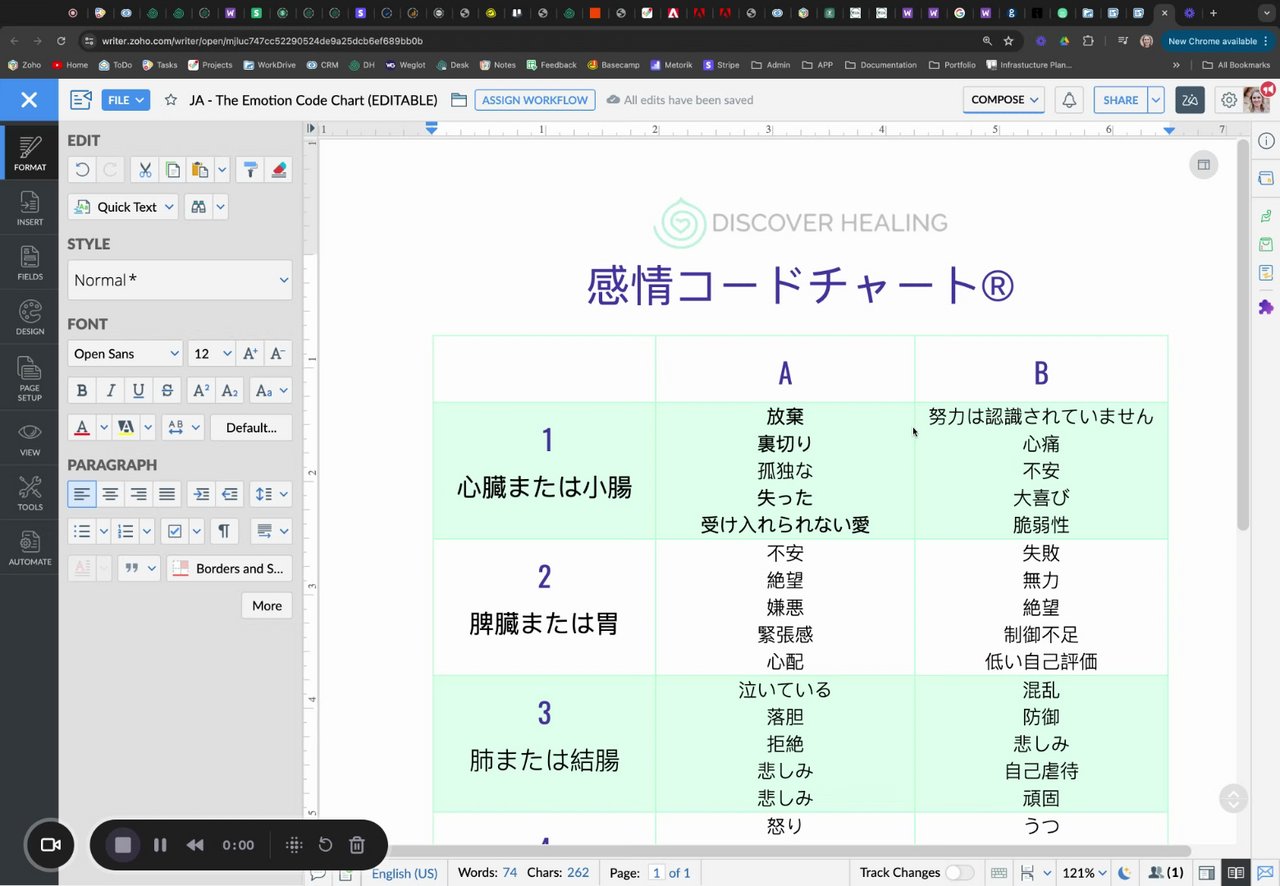Paste clipboard content with the paste icon
The height and width of the screenshot is (886, 1280).
[x=200, y=170]
